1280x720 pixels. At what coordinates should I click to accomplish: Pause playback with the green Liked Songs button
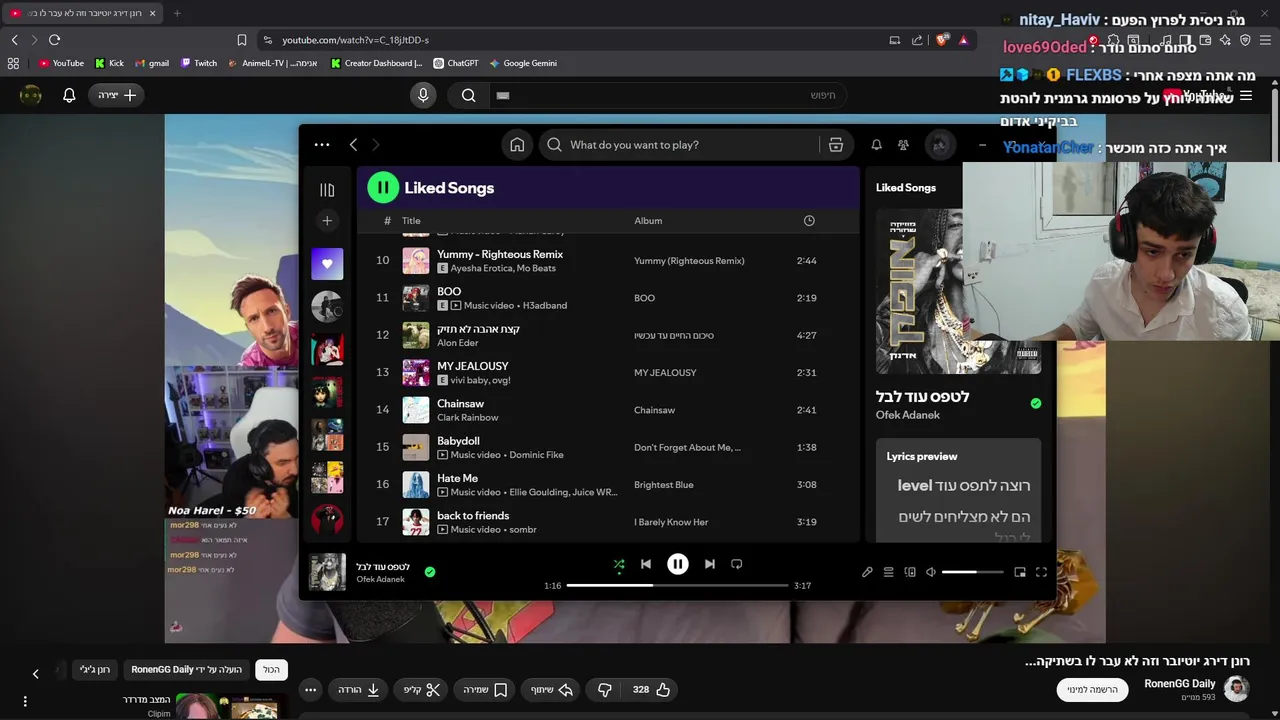tap(383, 187)
